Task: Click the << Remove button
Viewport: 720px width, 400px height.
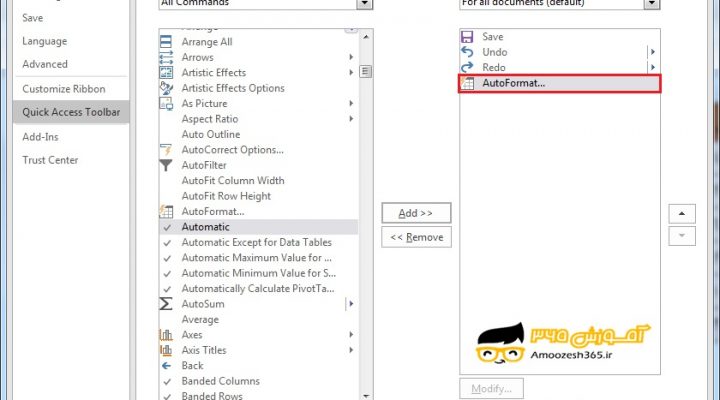Action: (x=416, y=237)
